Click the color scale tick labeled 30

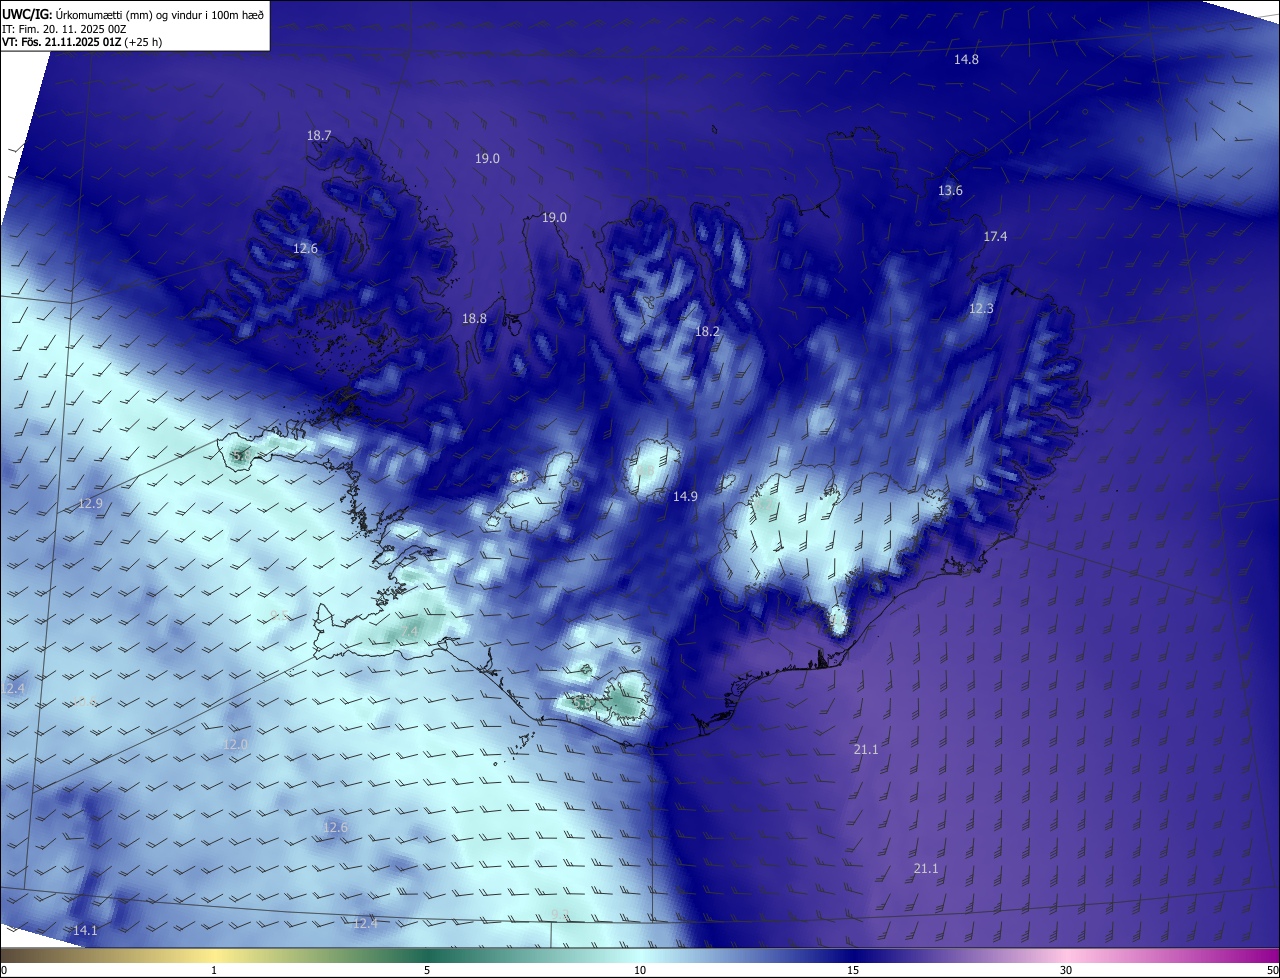(1066, 970)
